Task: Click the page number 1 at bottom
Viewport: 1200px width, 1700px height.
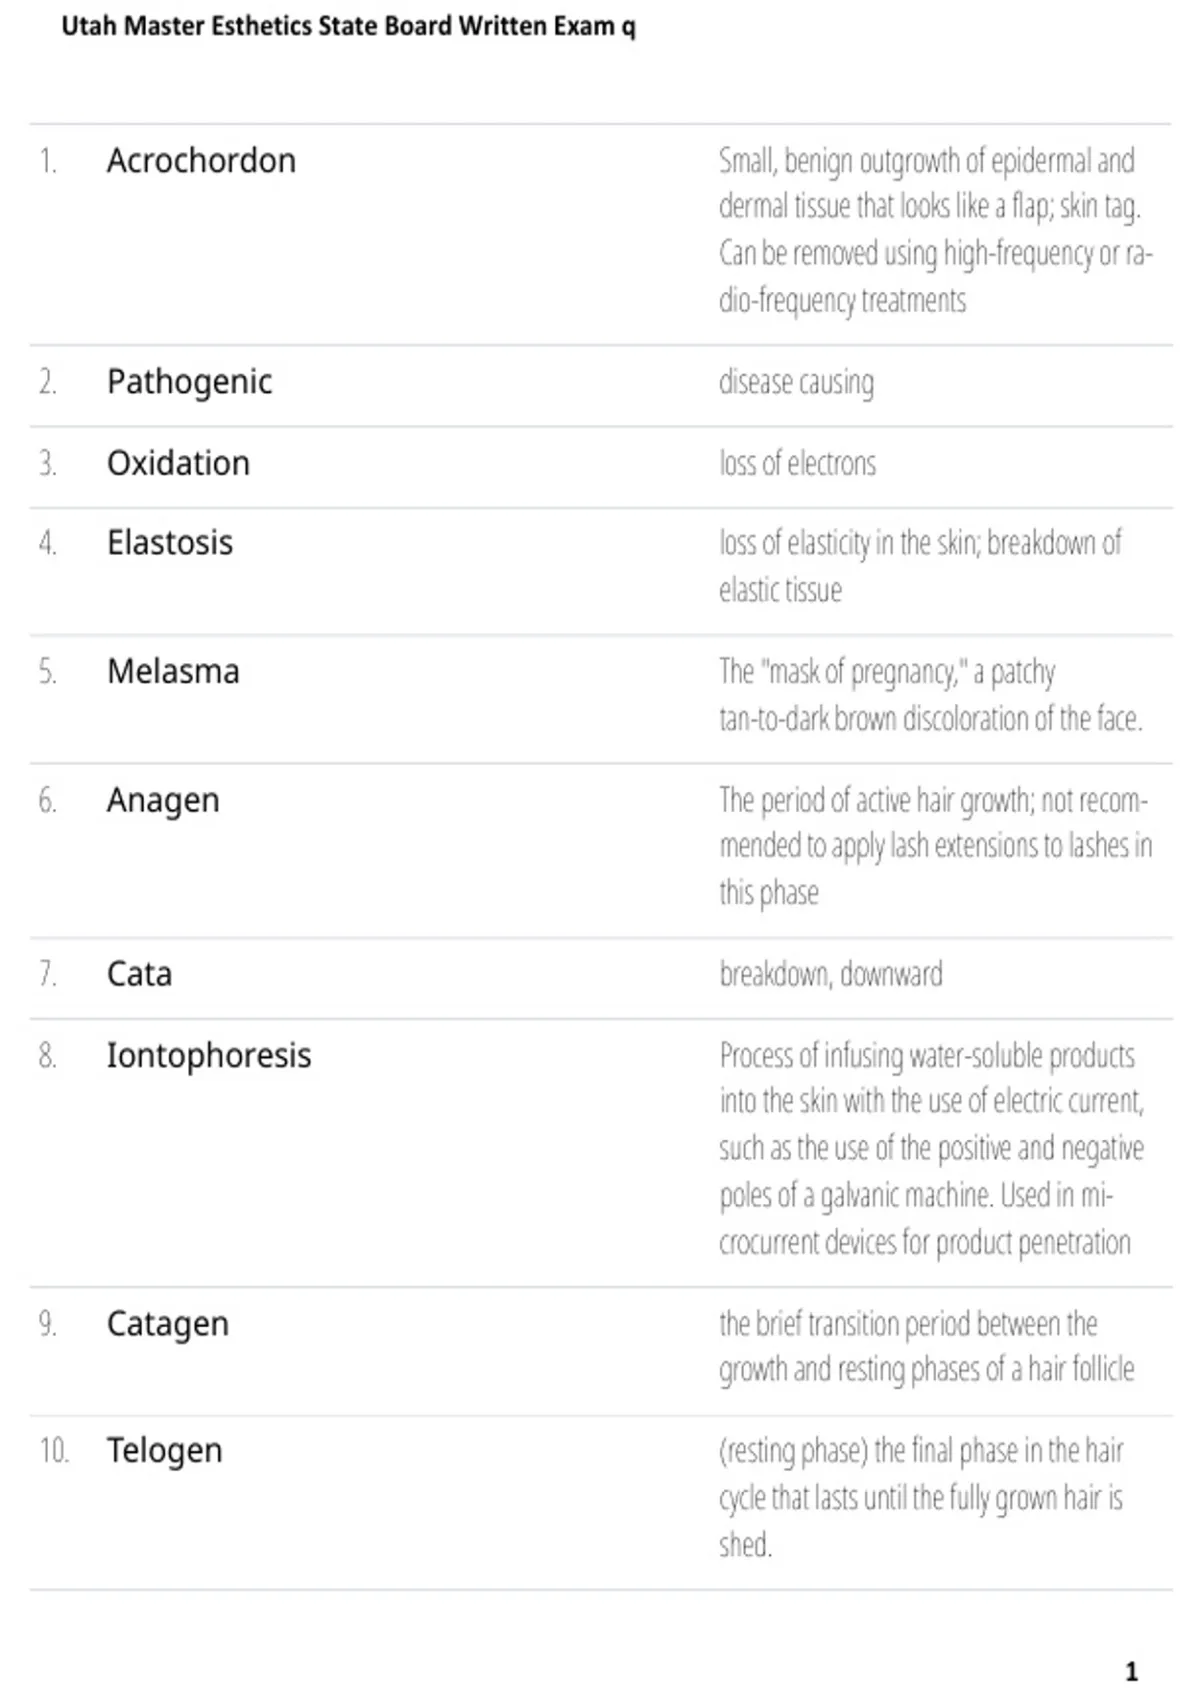Action: point(1131,1671)
